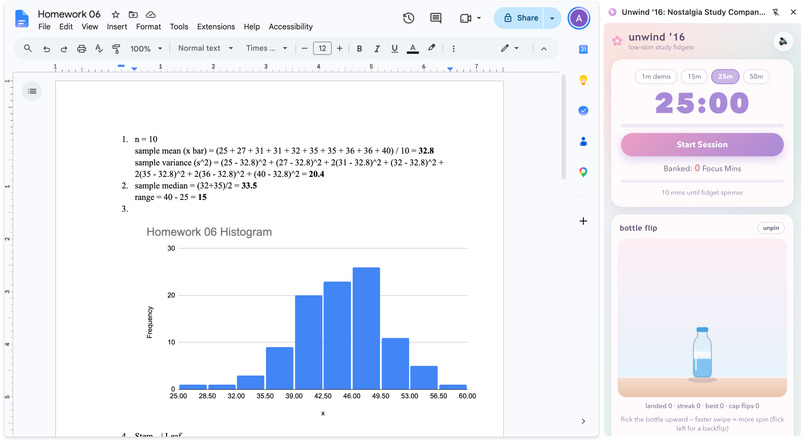Screen dimensions: 806x441
Task: Click the Google Docs home icon
Action: point(22,19)
